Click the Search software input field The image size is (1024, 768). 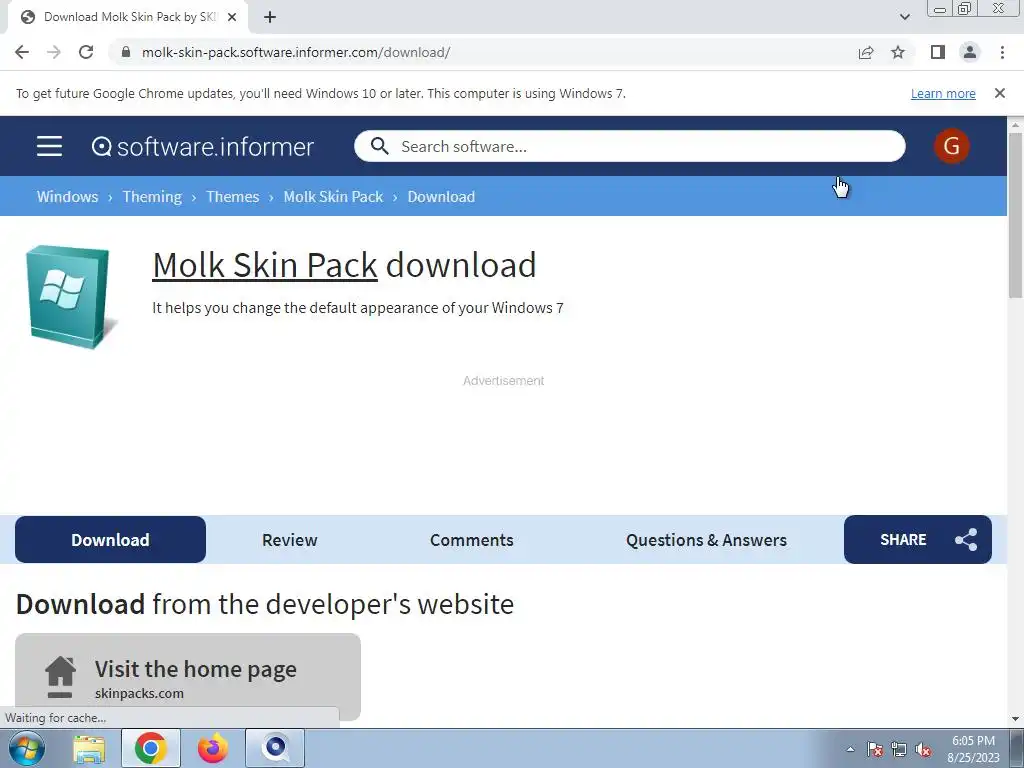[x=630, y=146]
